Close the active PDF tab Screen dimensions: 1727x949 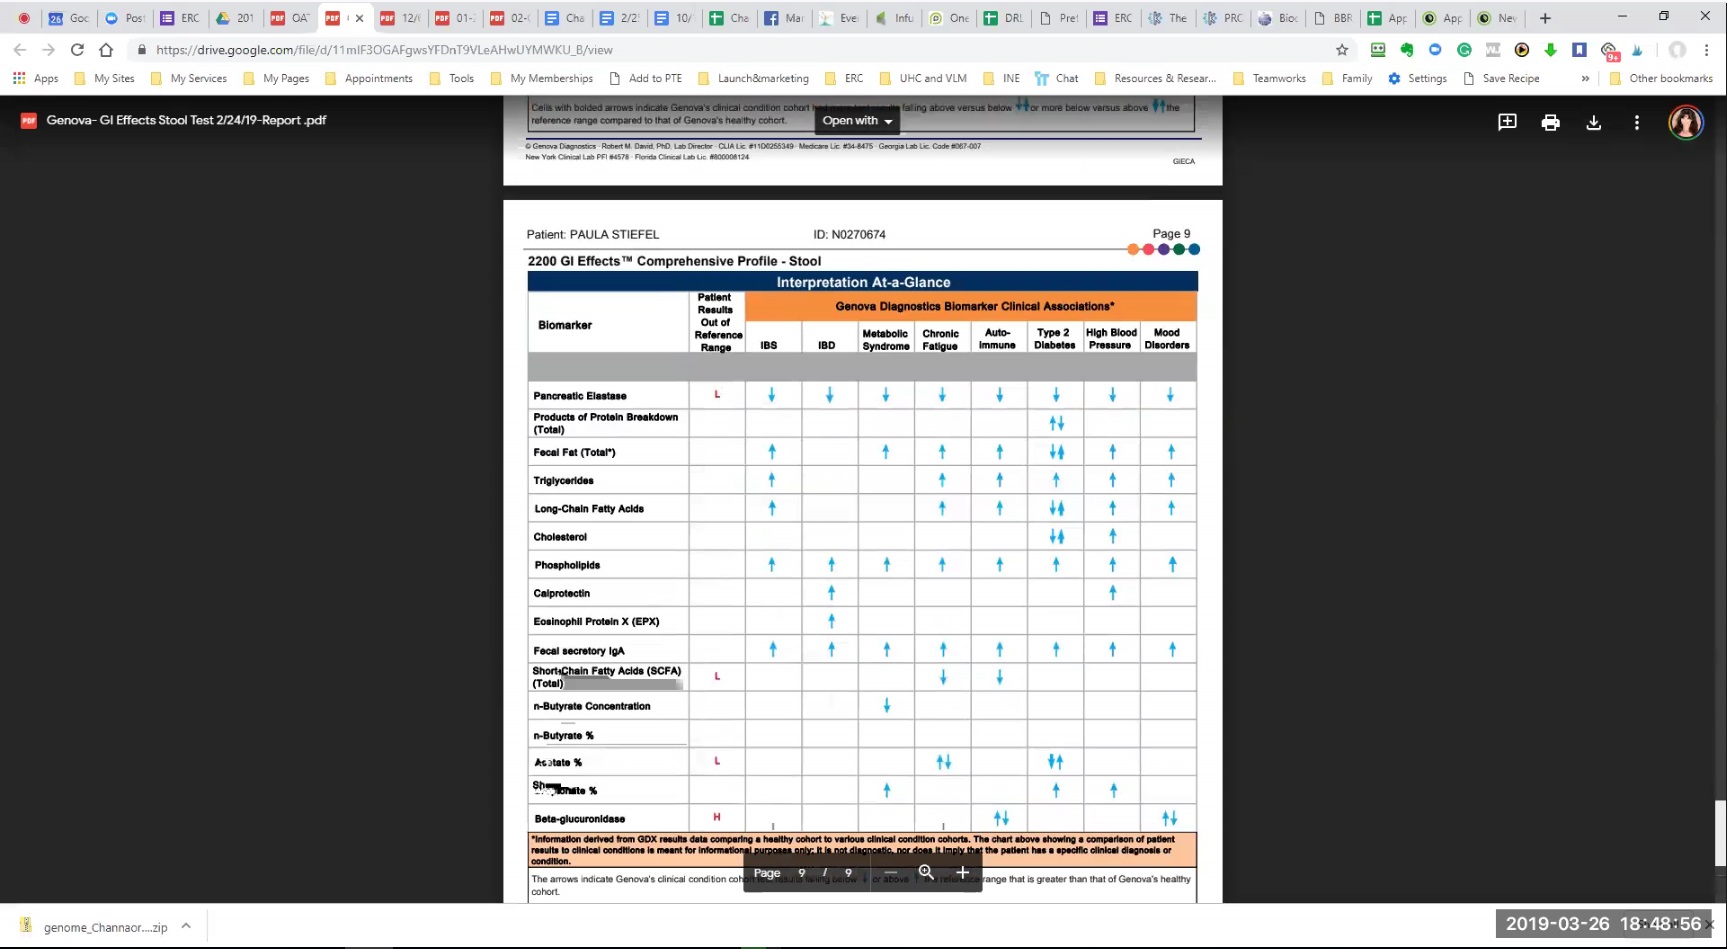(x=359, y=18)
